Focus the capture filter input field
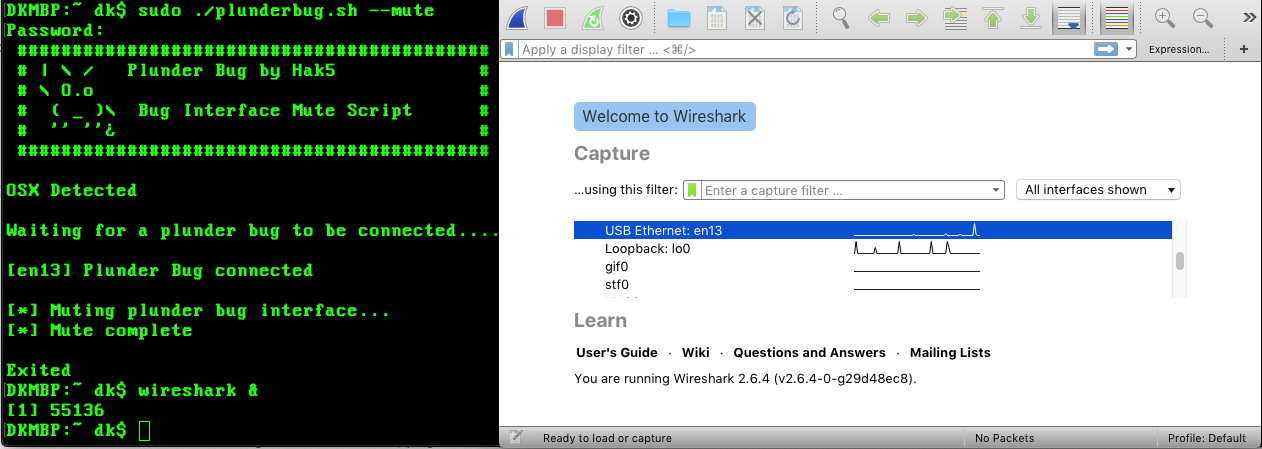The width and height of the screenshot is (1262, 449). coord(844,190)
